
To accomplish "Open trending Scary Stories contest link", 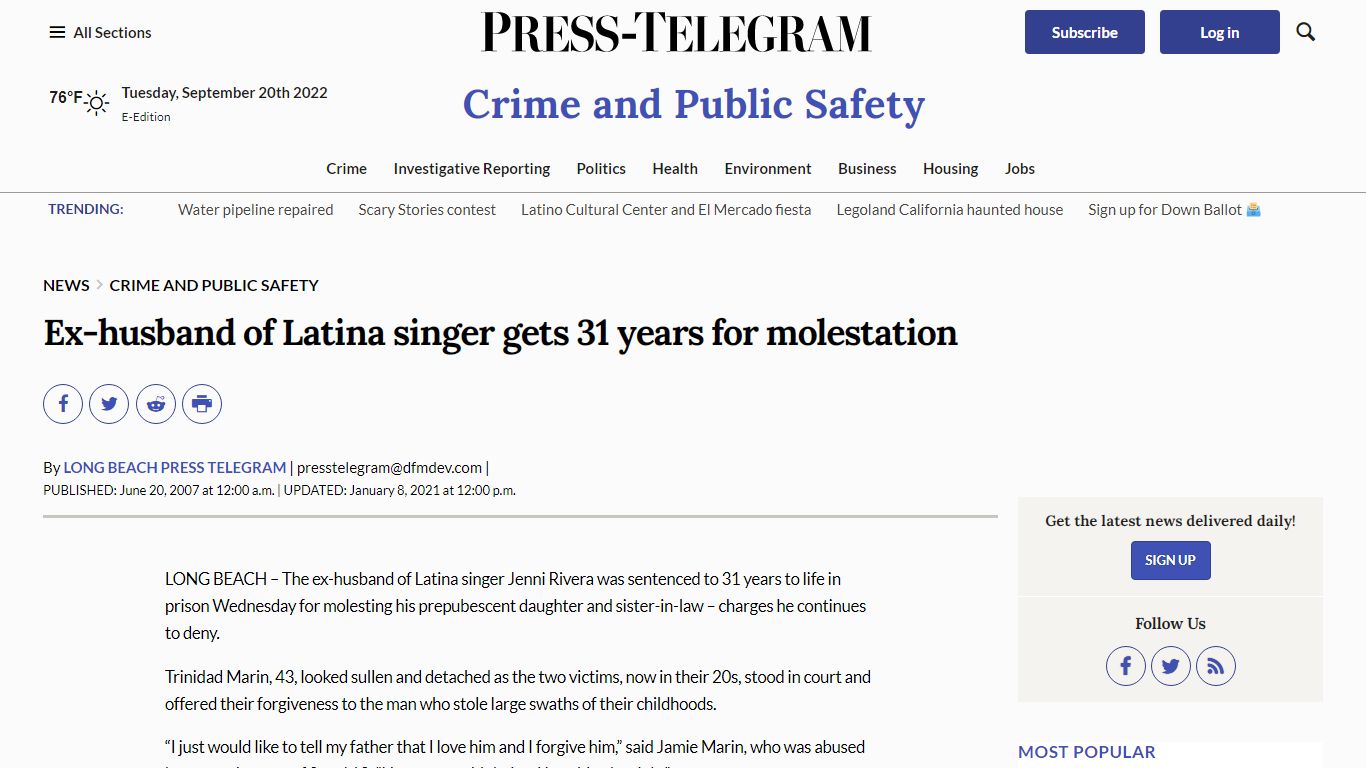I will coord(427,209).
